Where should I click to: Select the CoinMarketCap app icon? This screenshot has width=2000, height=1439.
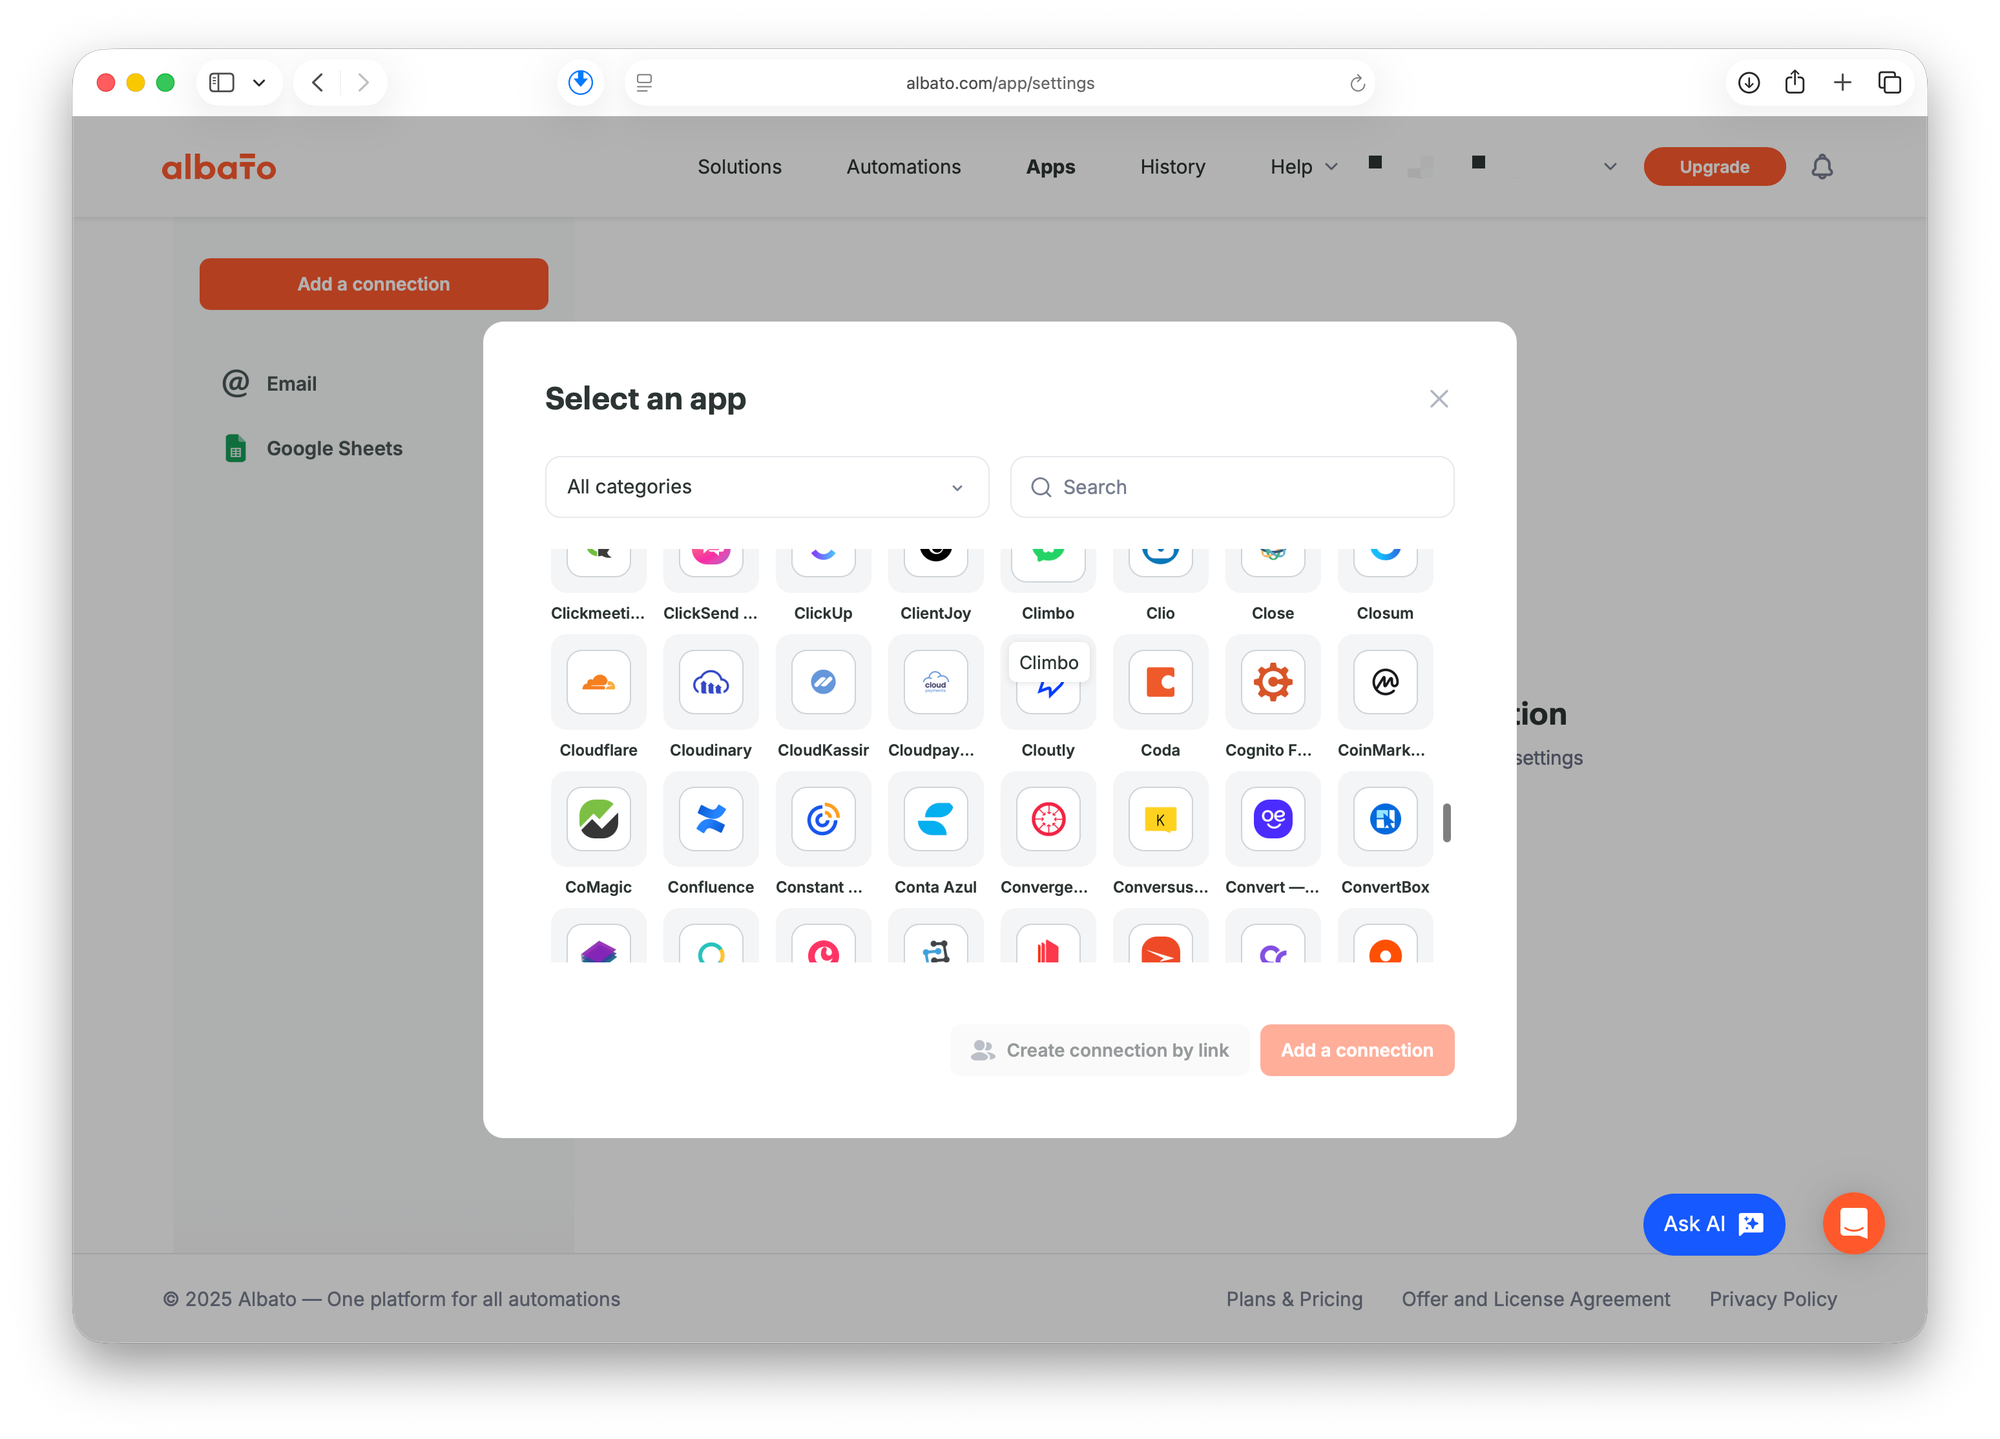(1385, 683)
